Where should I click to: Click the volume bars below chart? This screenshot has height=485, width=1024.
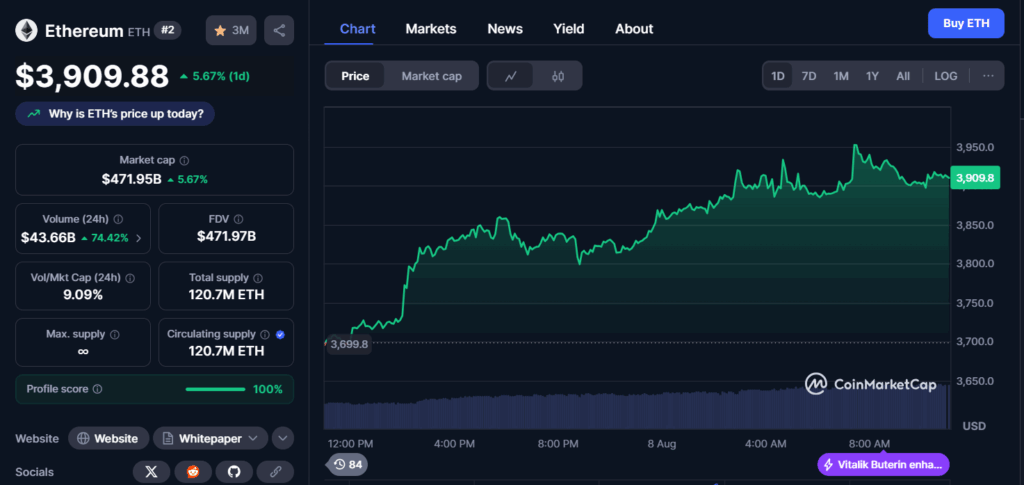pyautogui.click(x=637, y=409)
